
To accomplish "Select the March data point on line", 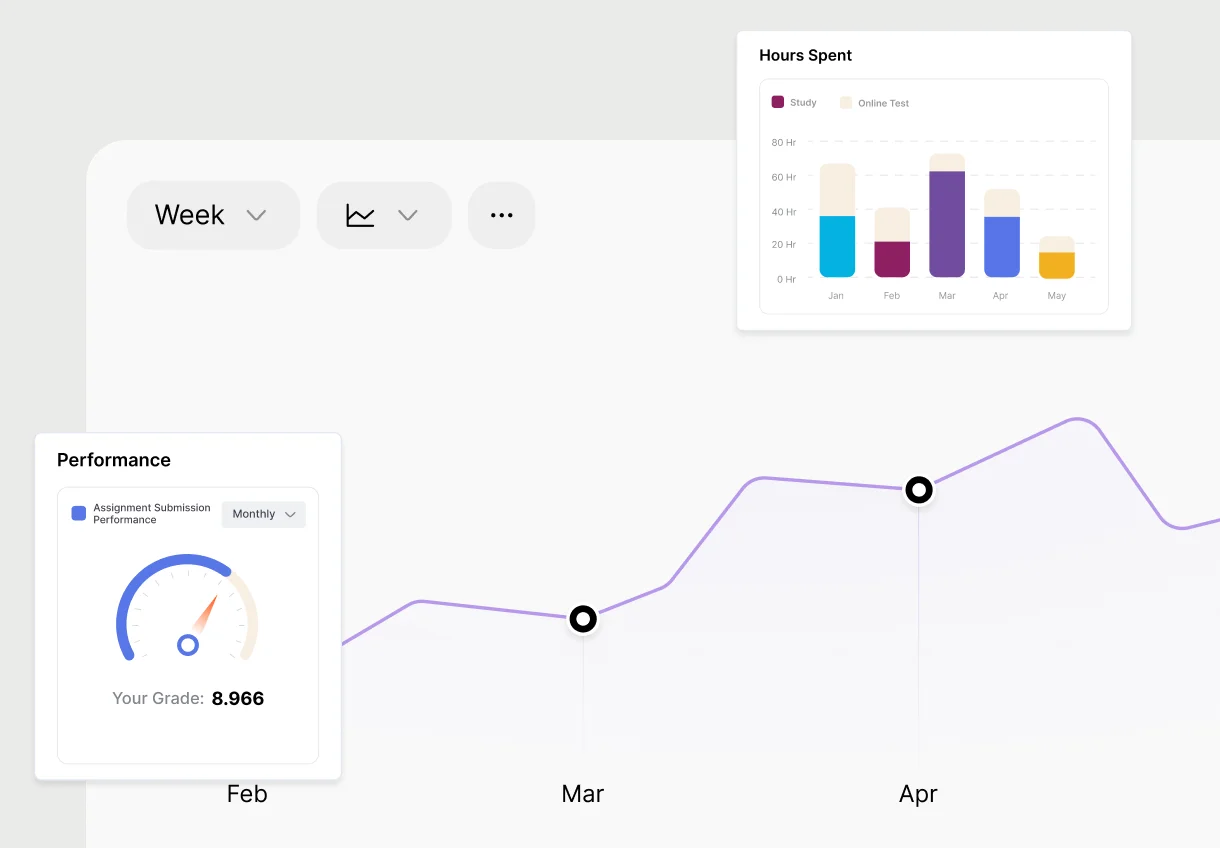I will 583,619.
